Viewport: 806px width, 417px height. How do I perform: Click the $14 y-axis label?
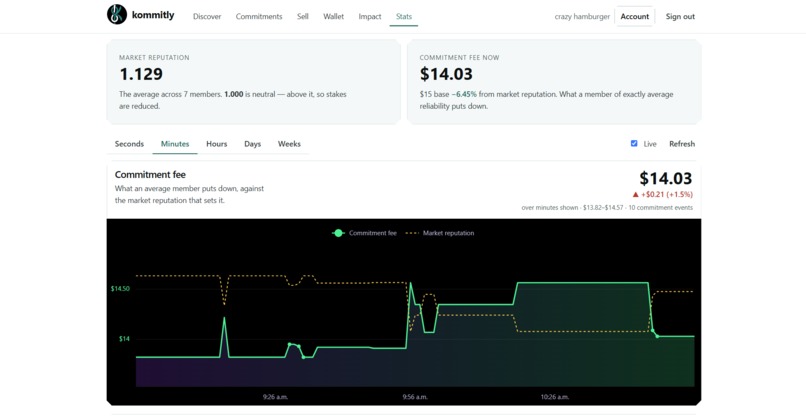click(x=124, y=339)
